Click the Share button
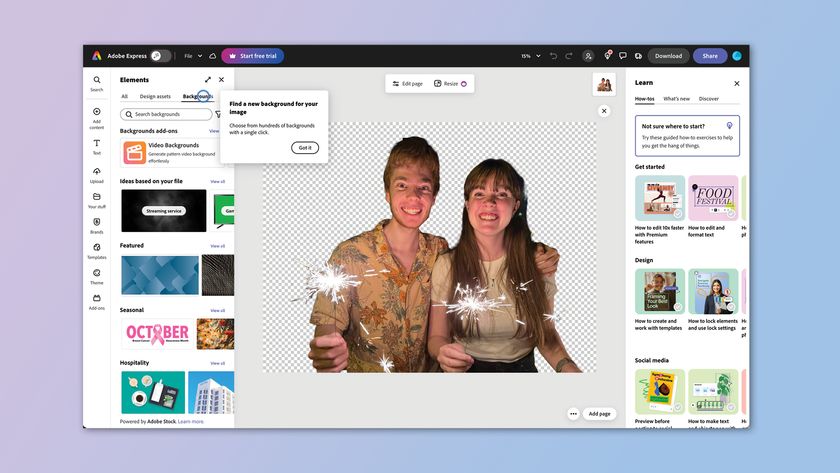Image resolution: width=840 pixels, height=473 pixels. tap(710, 56)
